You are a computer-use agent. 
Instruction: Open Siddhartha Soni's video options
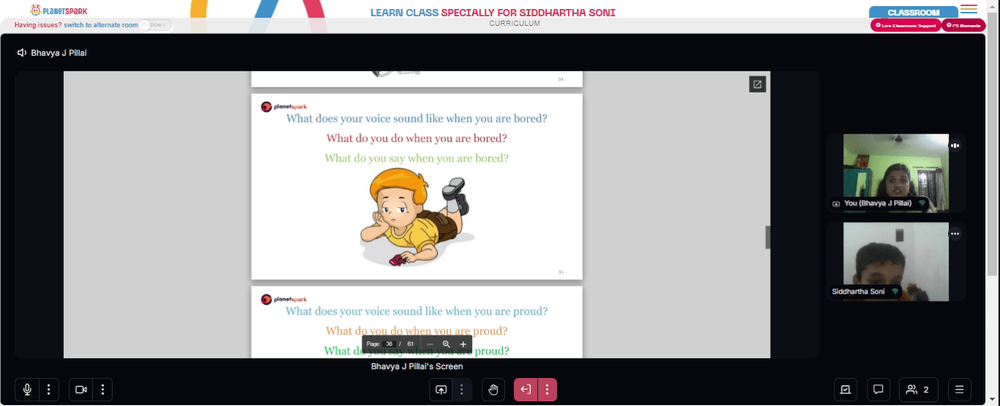point(955,234)
